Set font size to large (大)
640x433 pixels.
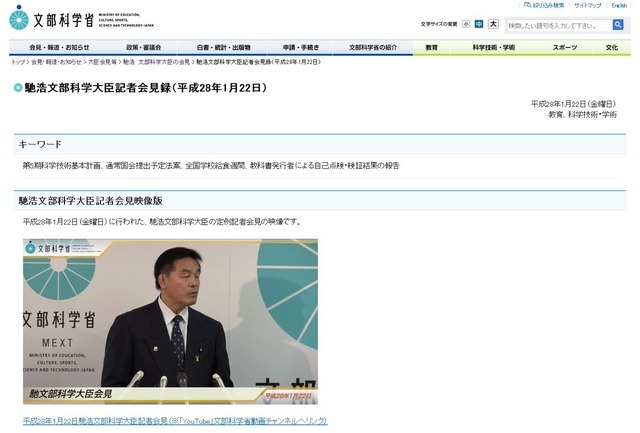[493, 24]
